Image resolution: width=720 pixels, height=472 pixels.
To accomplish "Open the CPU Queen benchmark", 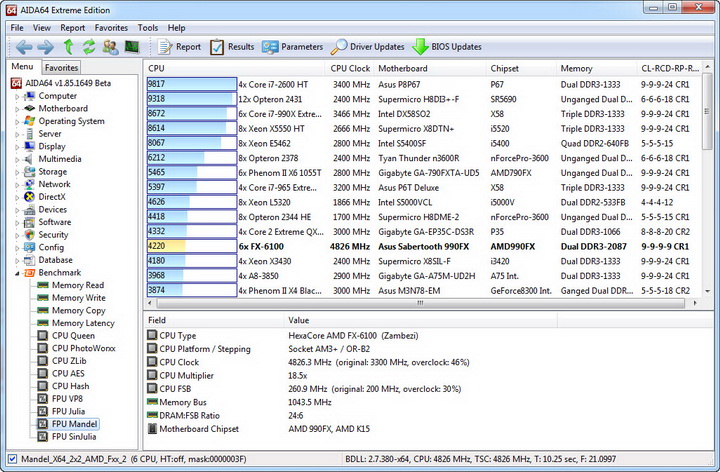I will [x=73, y=336].
